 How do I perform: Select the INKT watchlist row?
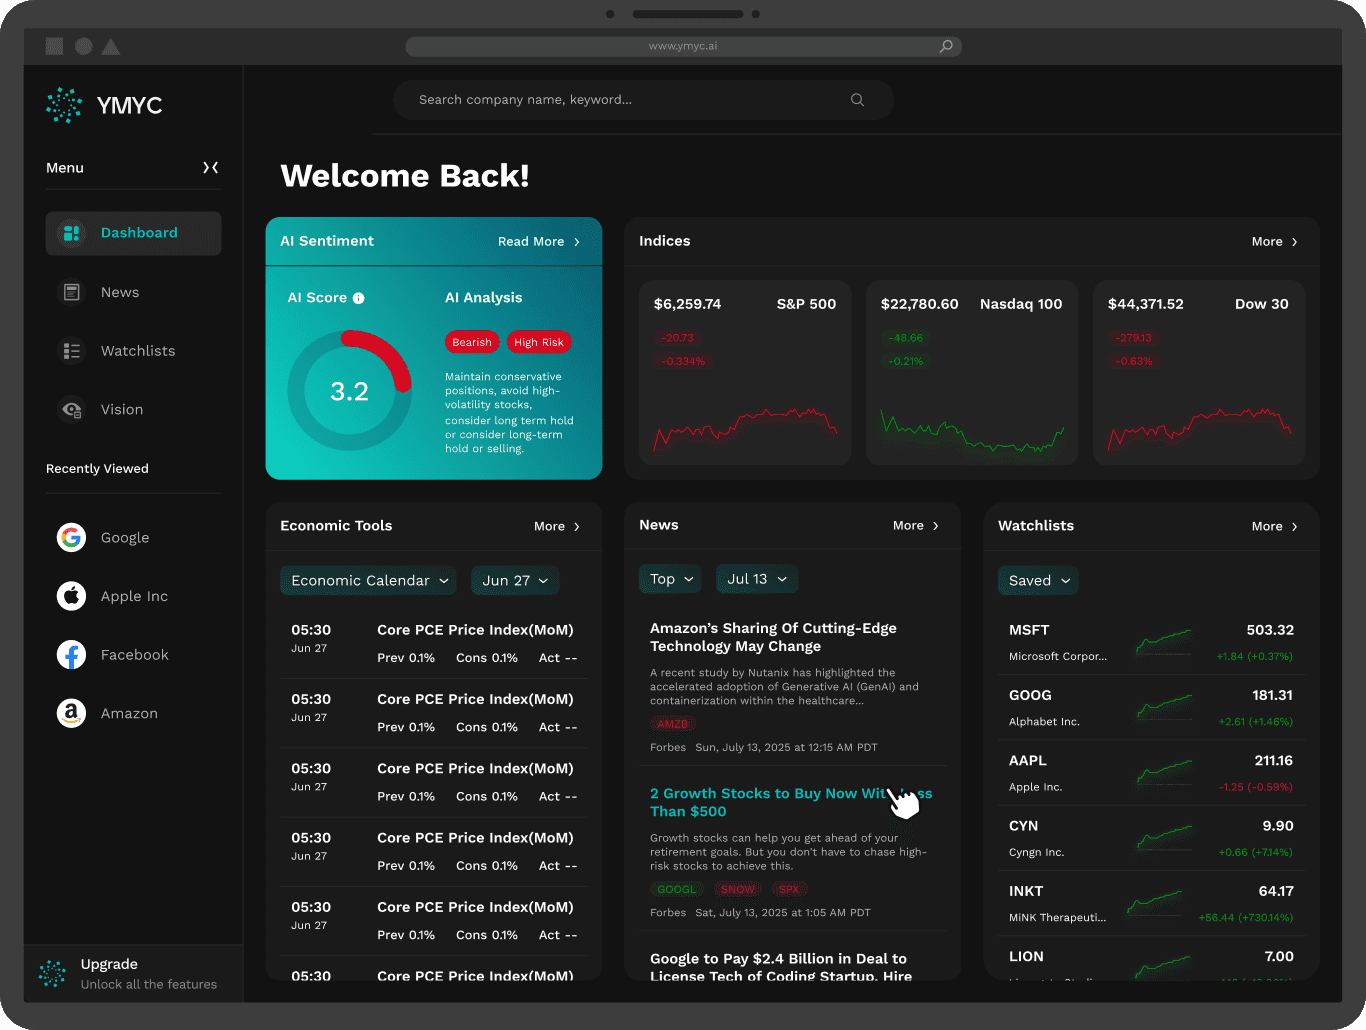(x=1151, y=903)
